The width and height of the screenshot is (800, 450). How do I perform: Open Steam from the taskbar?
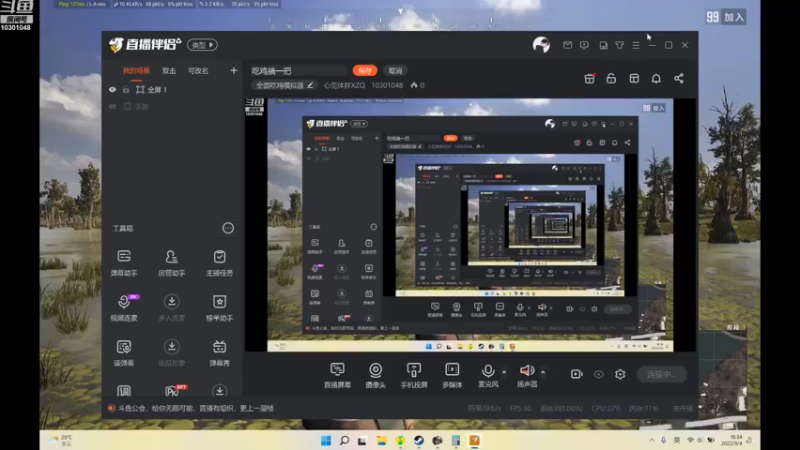coord(418,440)
